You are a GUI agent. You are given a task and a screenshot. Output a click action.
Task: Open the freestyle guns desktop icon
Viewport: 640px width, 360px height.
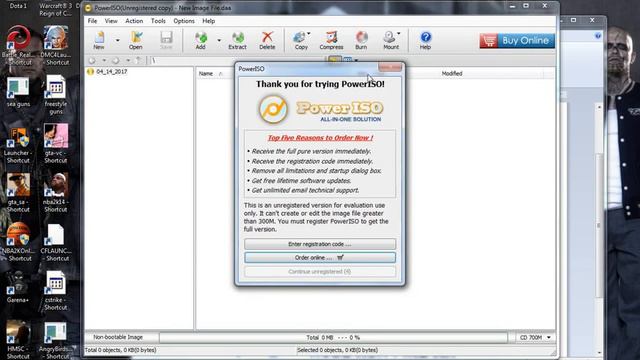tap(56, 96)
